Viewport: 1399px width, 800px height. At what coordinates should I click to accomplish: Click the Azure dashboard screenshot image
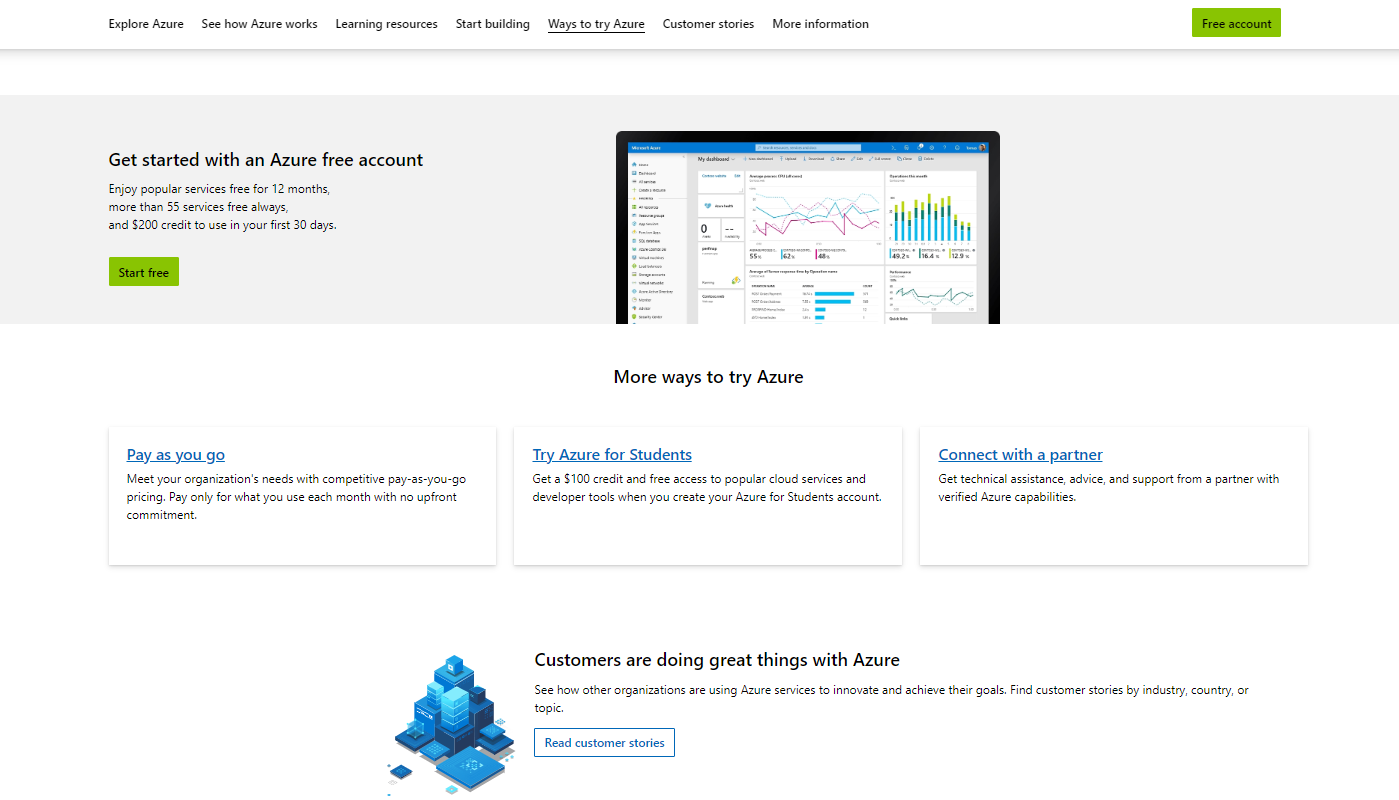(x=808, y=228)
